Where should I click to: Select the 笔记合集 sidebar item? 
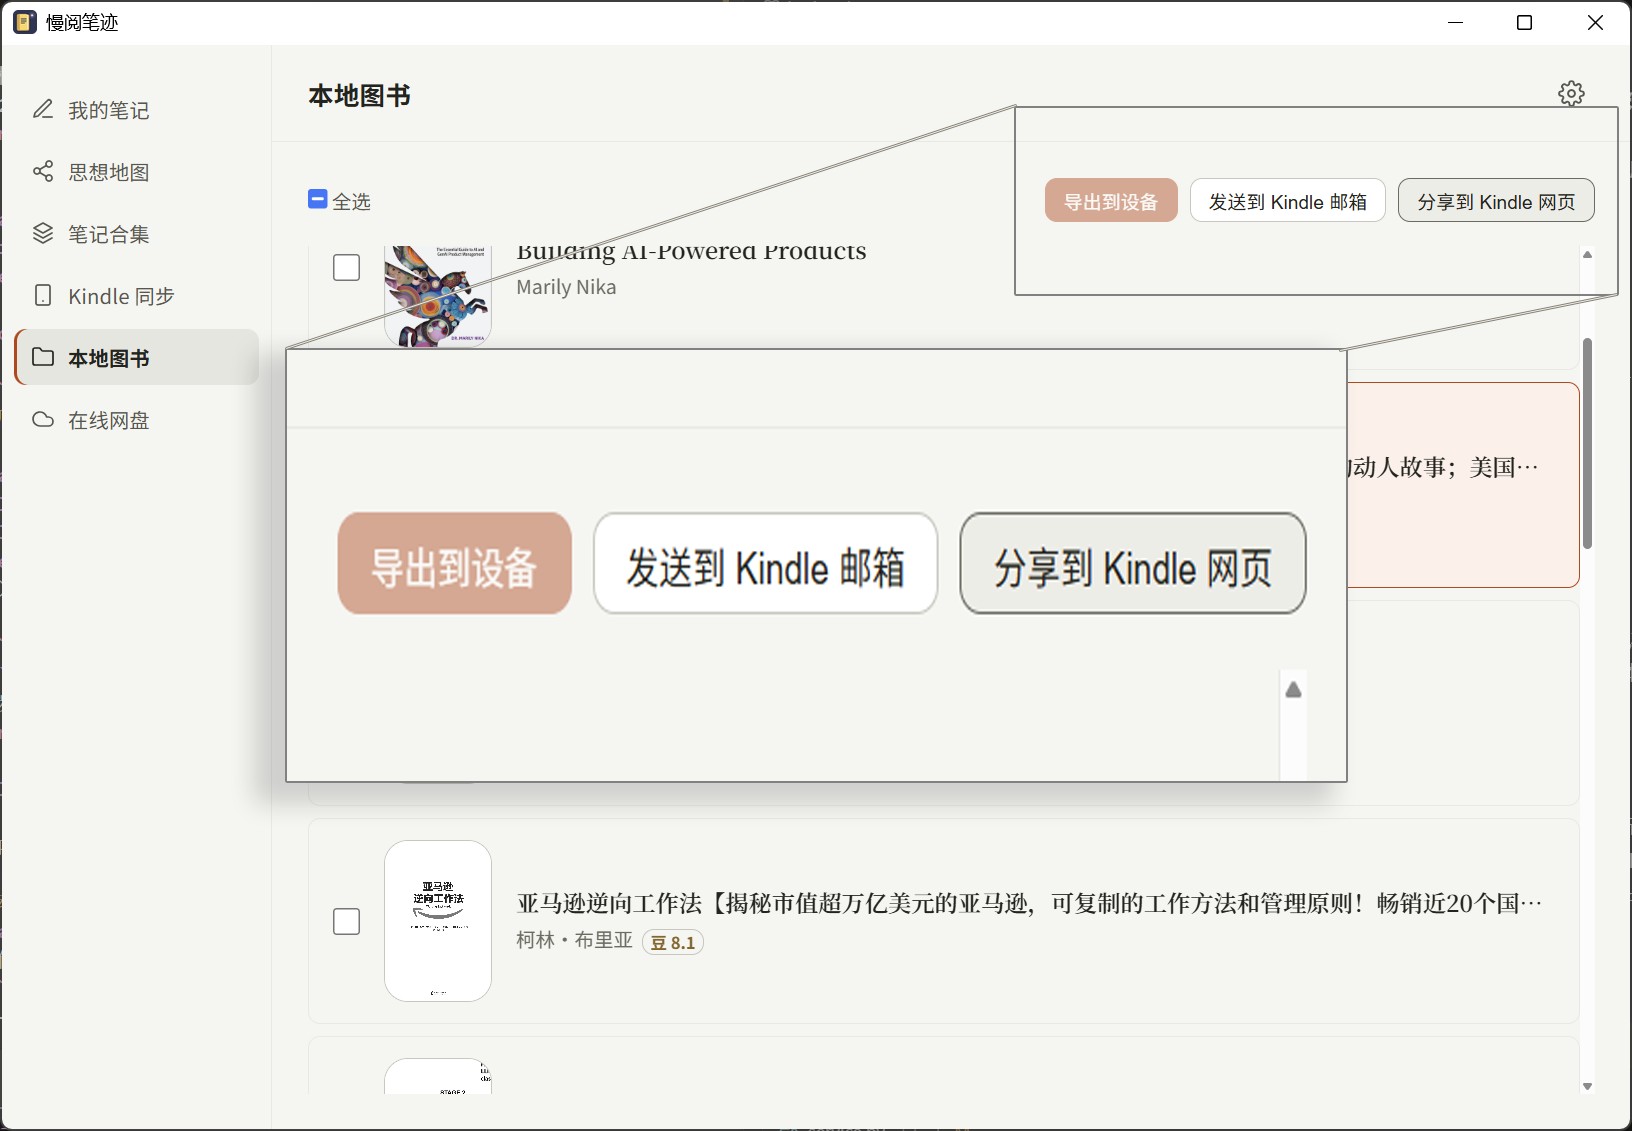pyautogui.click(x=136, y=234)
